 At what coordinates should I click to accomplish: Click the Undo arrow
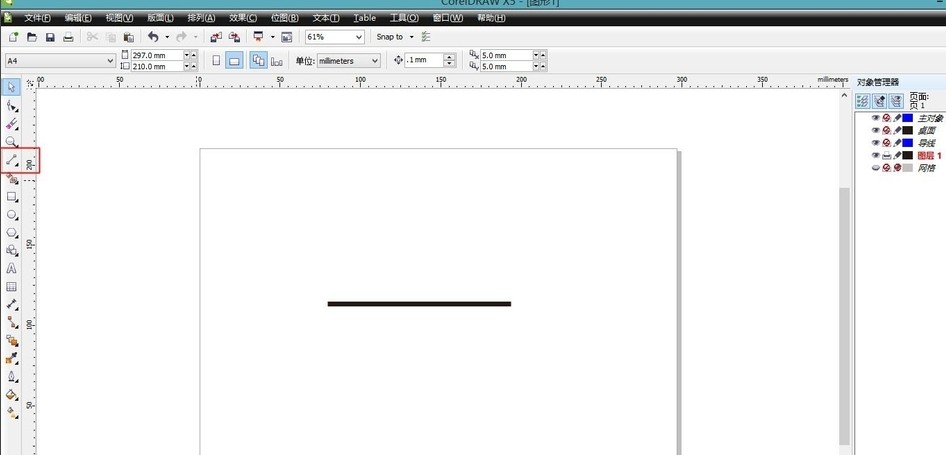153,37
